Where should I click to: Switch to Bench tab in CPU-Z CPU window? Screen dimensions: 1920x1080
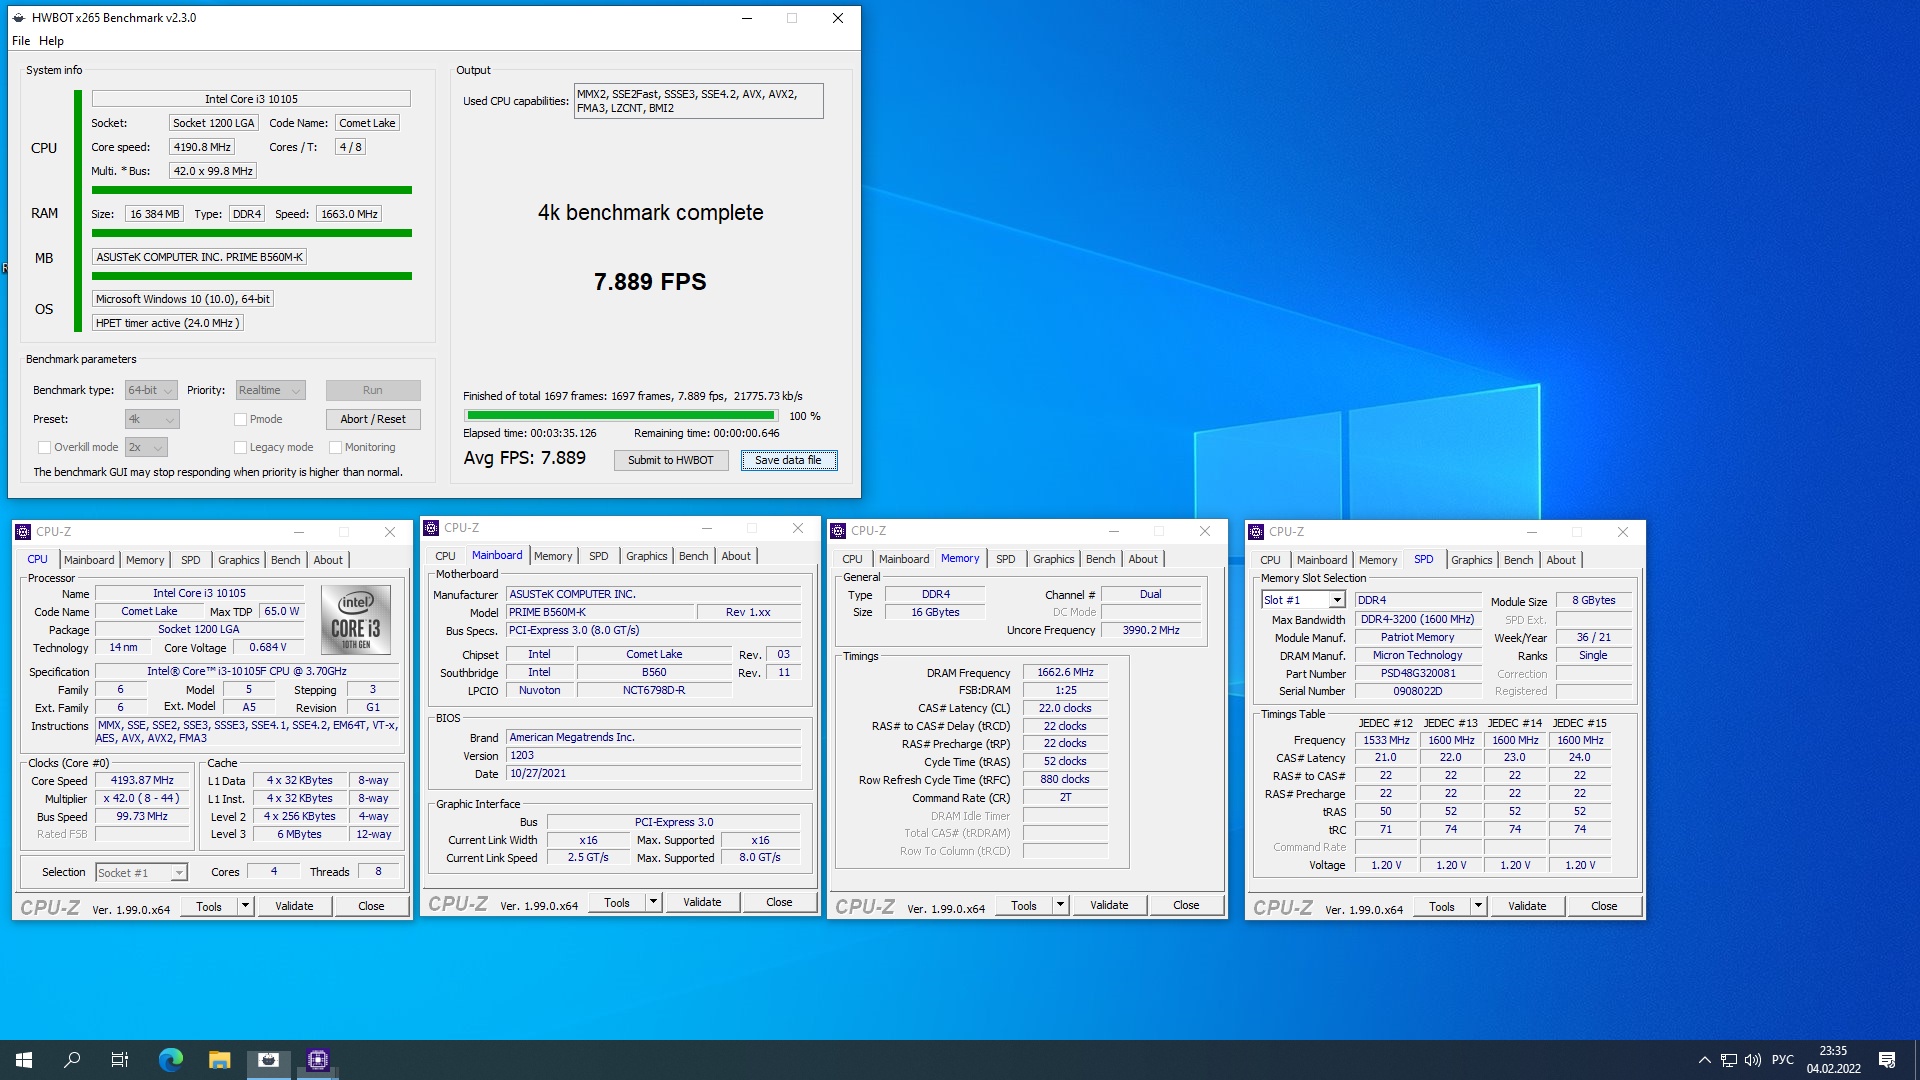[x=285, y=560]
